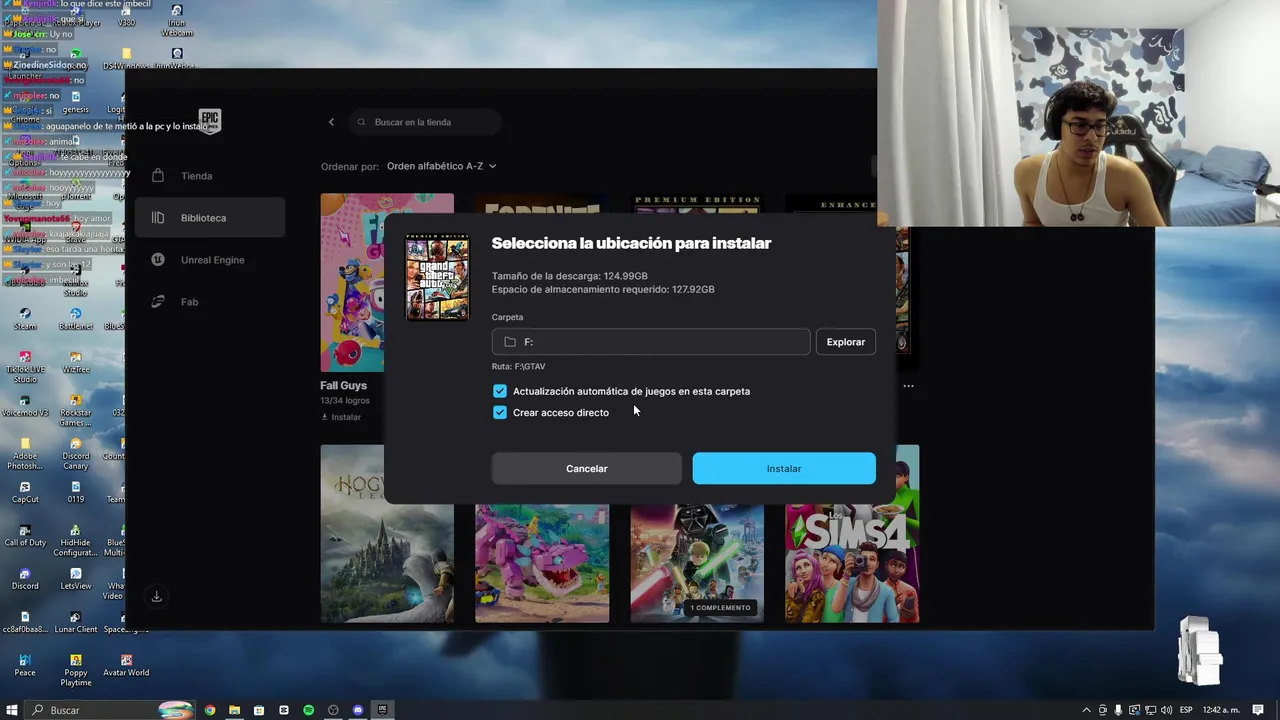Viewport: 1280px width, 720px height.
Task: Click the GTA V cover thumbnail in dialog
Action: 437,277
